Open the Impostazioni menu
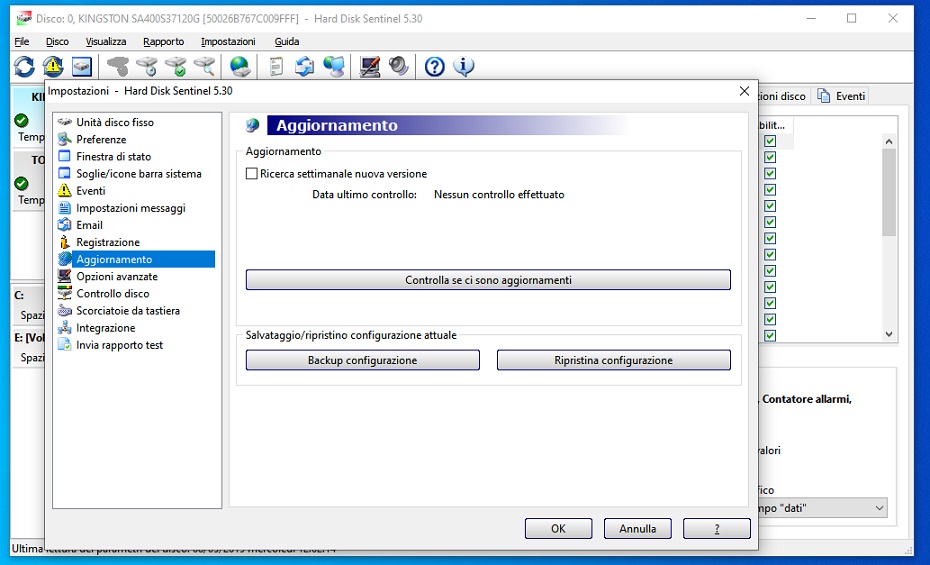This screenshot has height=565, width=930. (x=228, y=42)
